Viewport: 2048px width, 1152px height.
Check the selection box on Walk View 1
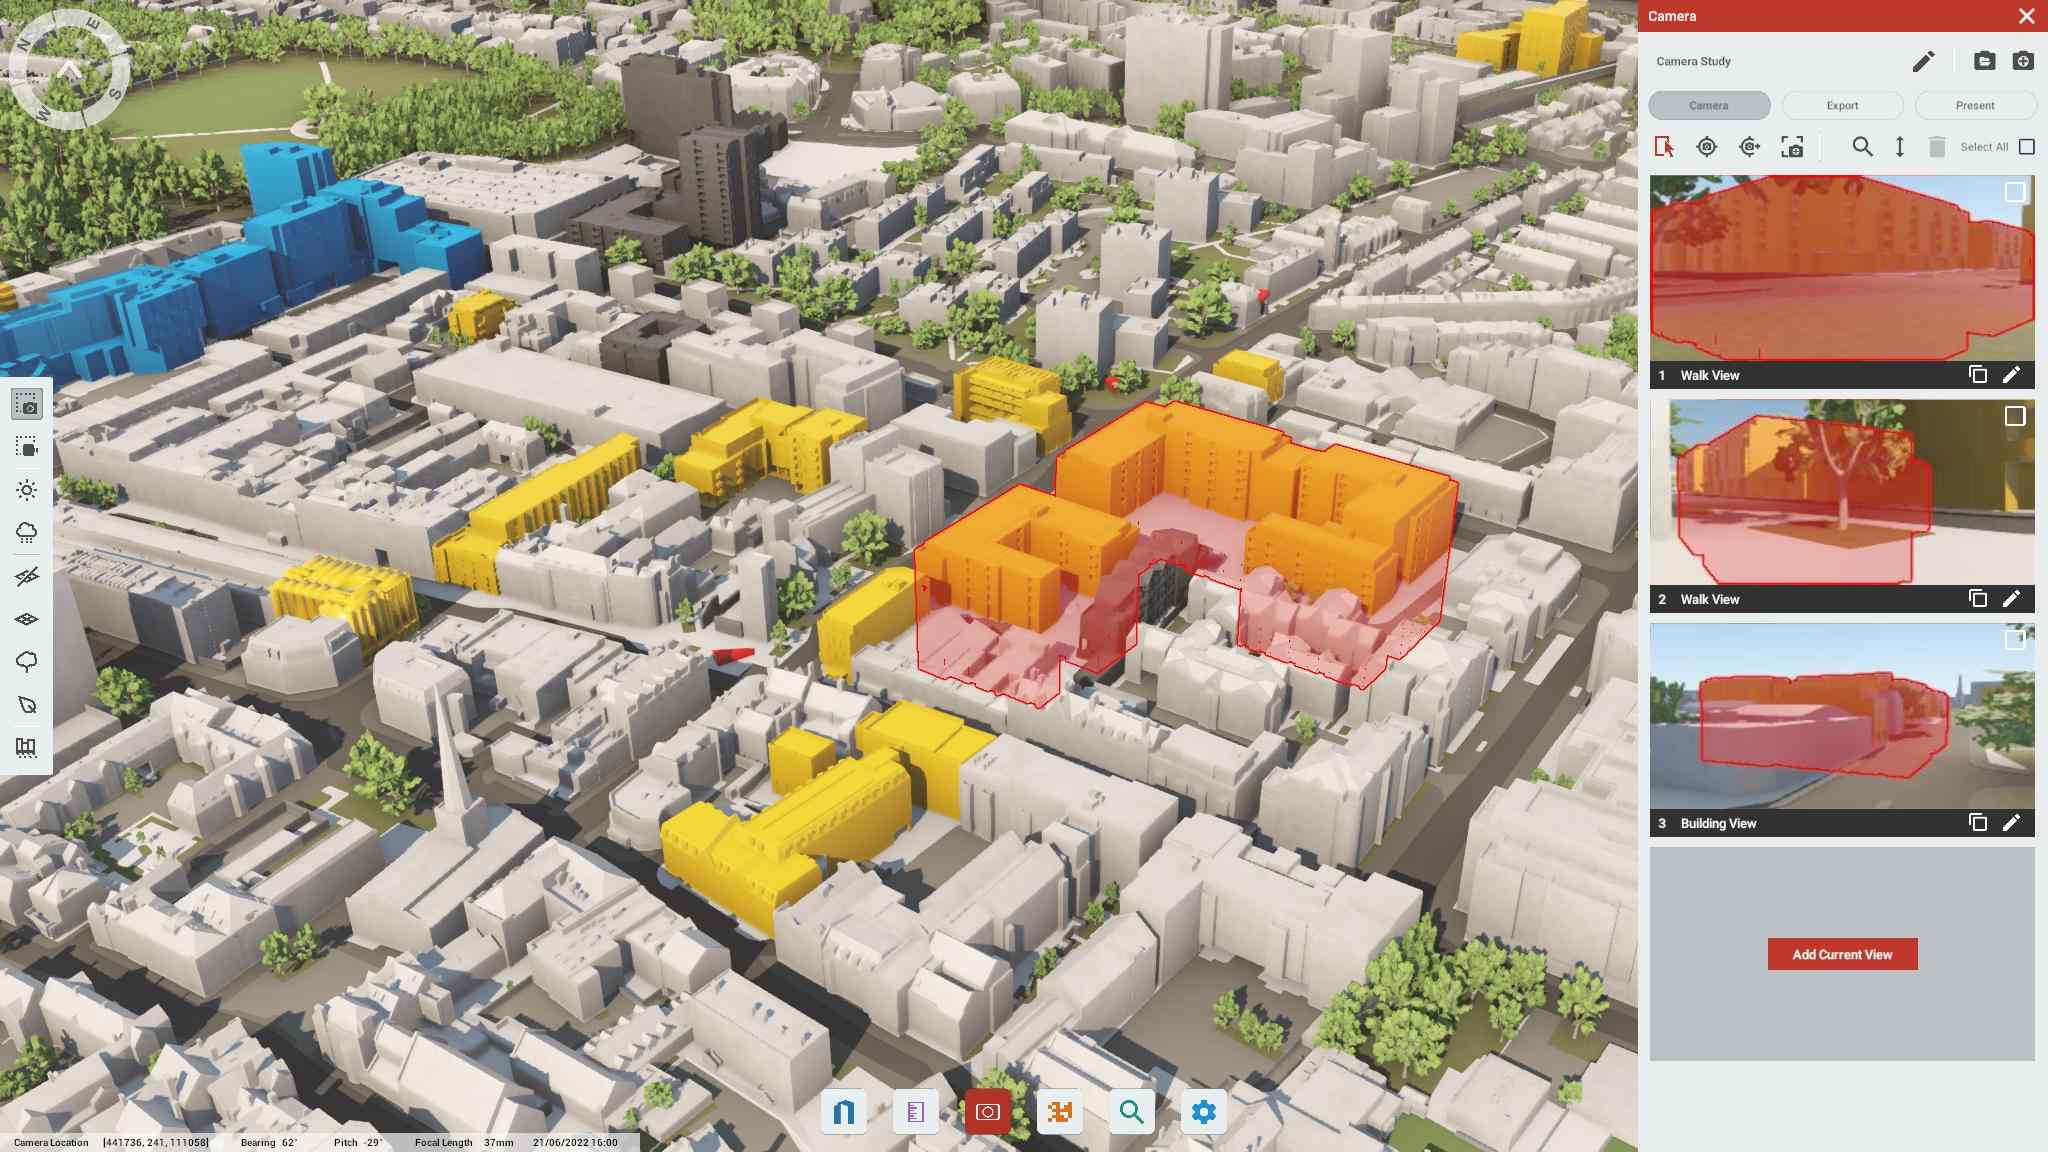(2015, 191)
